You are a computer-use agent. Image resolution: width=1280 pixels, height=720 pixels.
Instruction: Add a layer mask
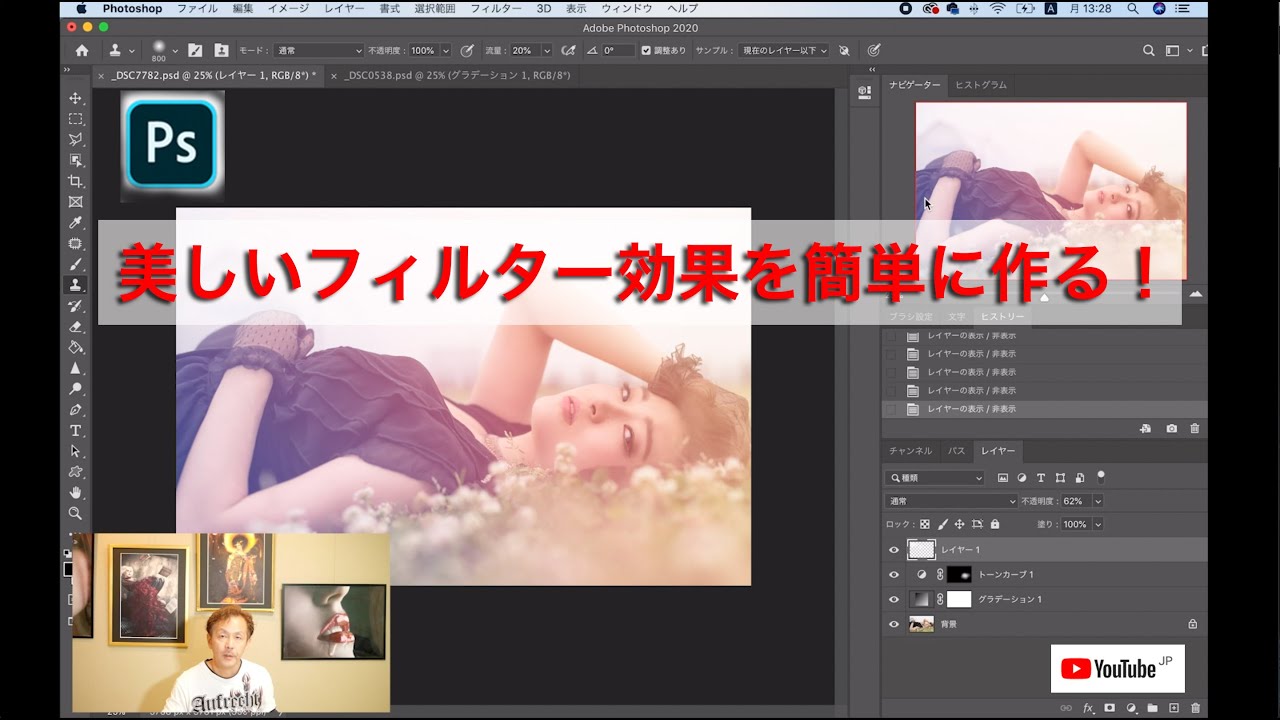pyautogui.click(x=1109, y=708)
